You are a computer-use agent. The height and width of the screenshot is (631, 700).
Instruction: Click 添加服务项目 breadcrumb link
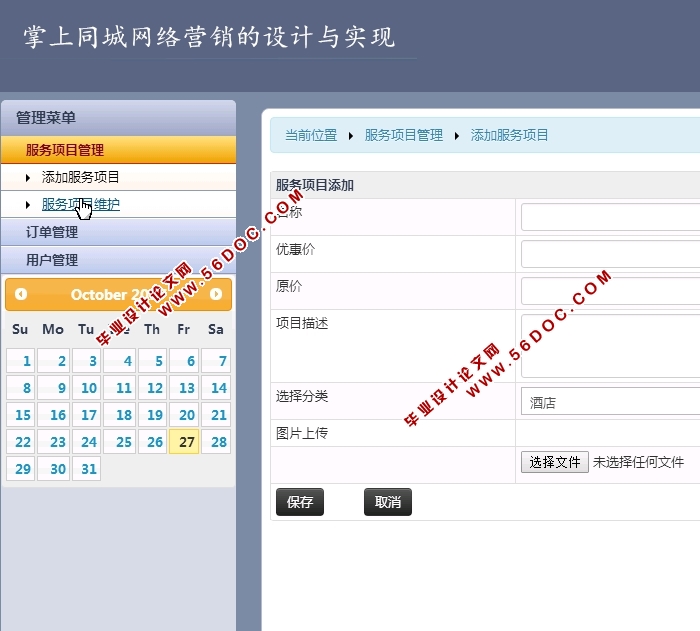[x=509, y=135]
